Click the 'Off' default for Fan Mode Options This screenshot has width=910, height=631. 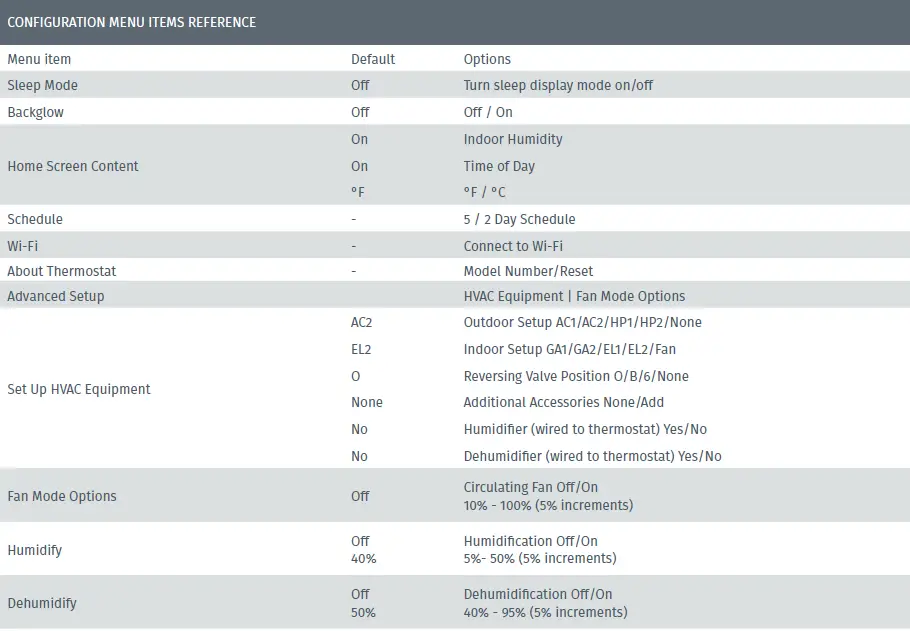coord(360,496)
